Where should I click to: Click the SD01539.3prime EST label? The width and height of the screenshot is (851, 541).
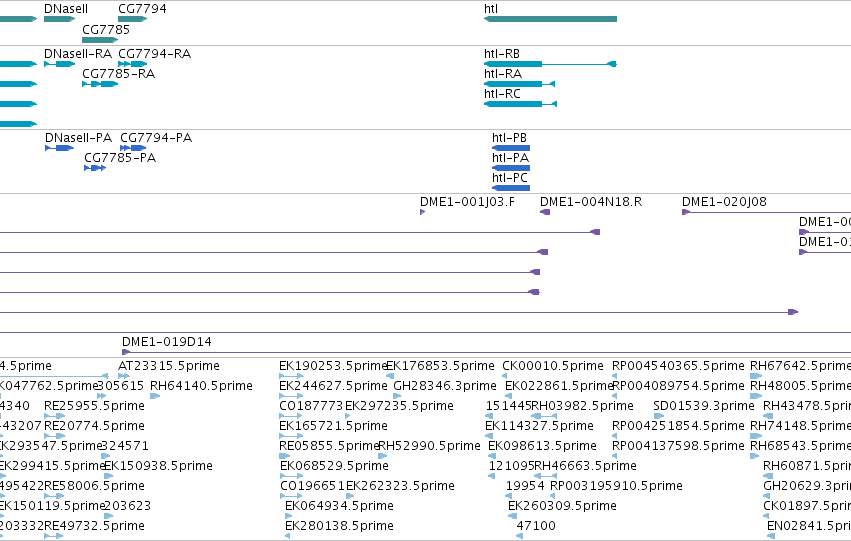(x=704, y=406)
